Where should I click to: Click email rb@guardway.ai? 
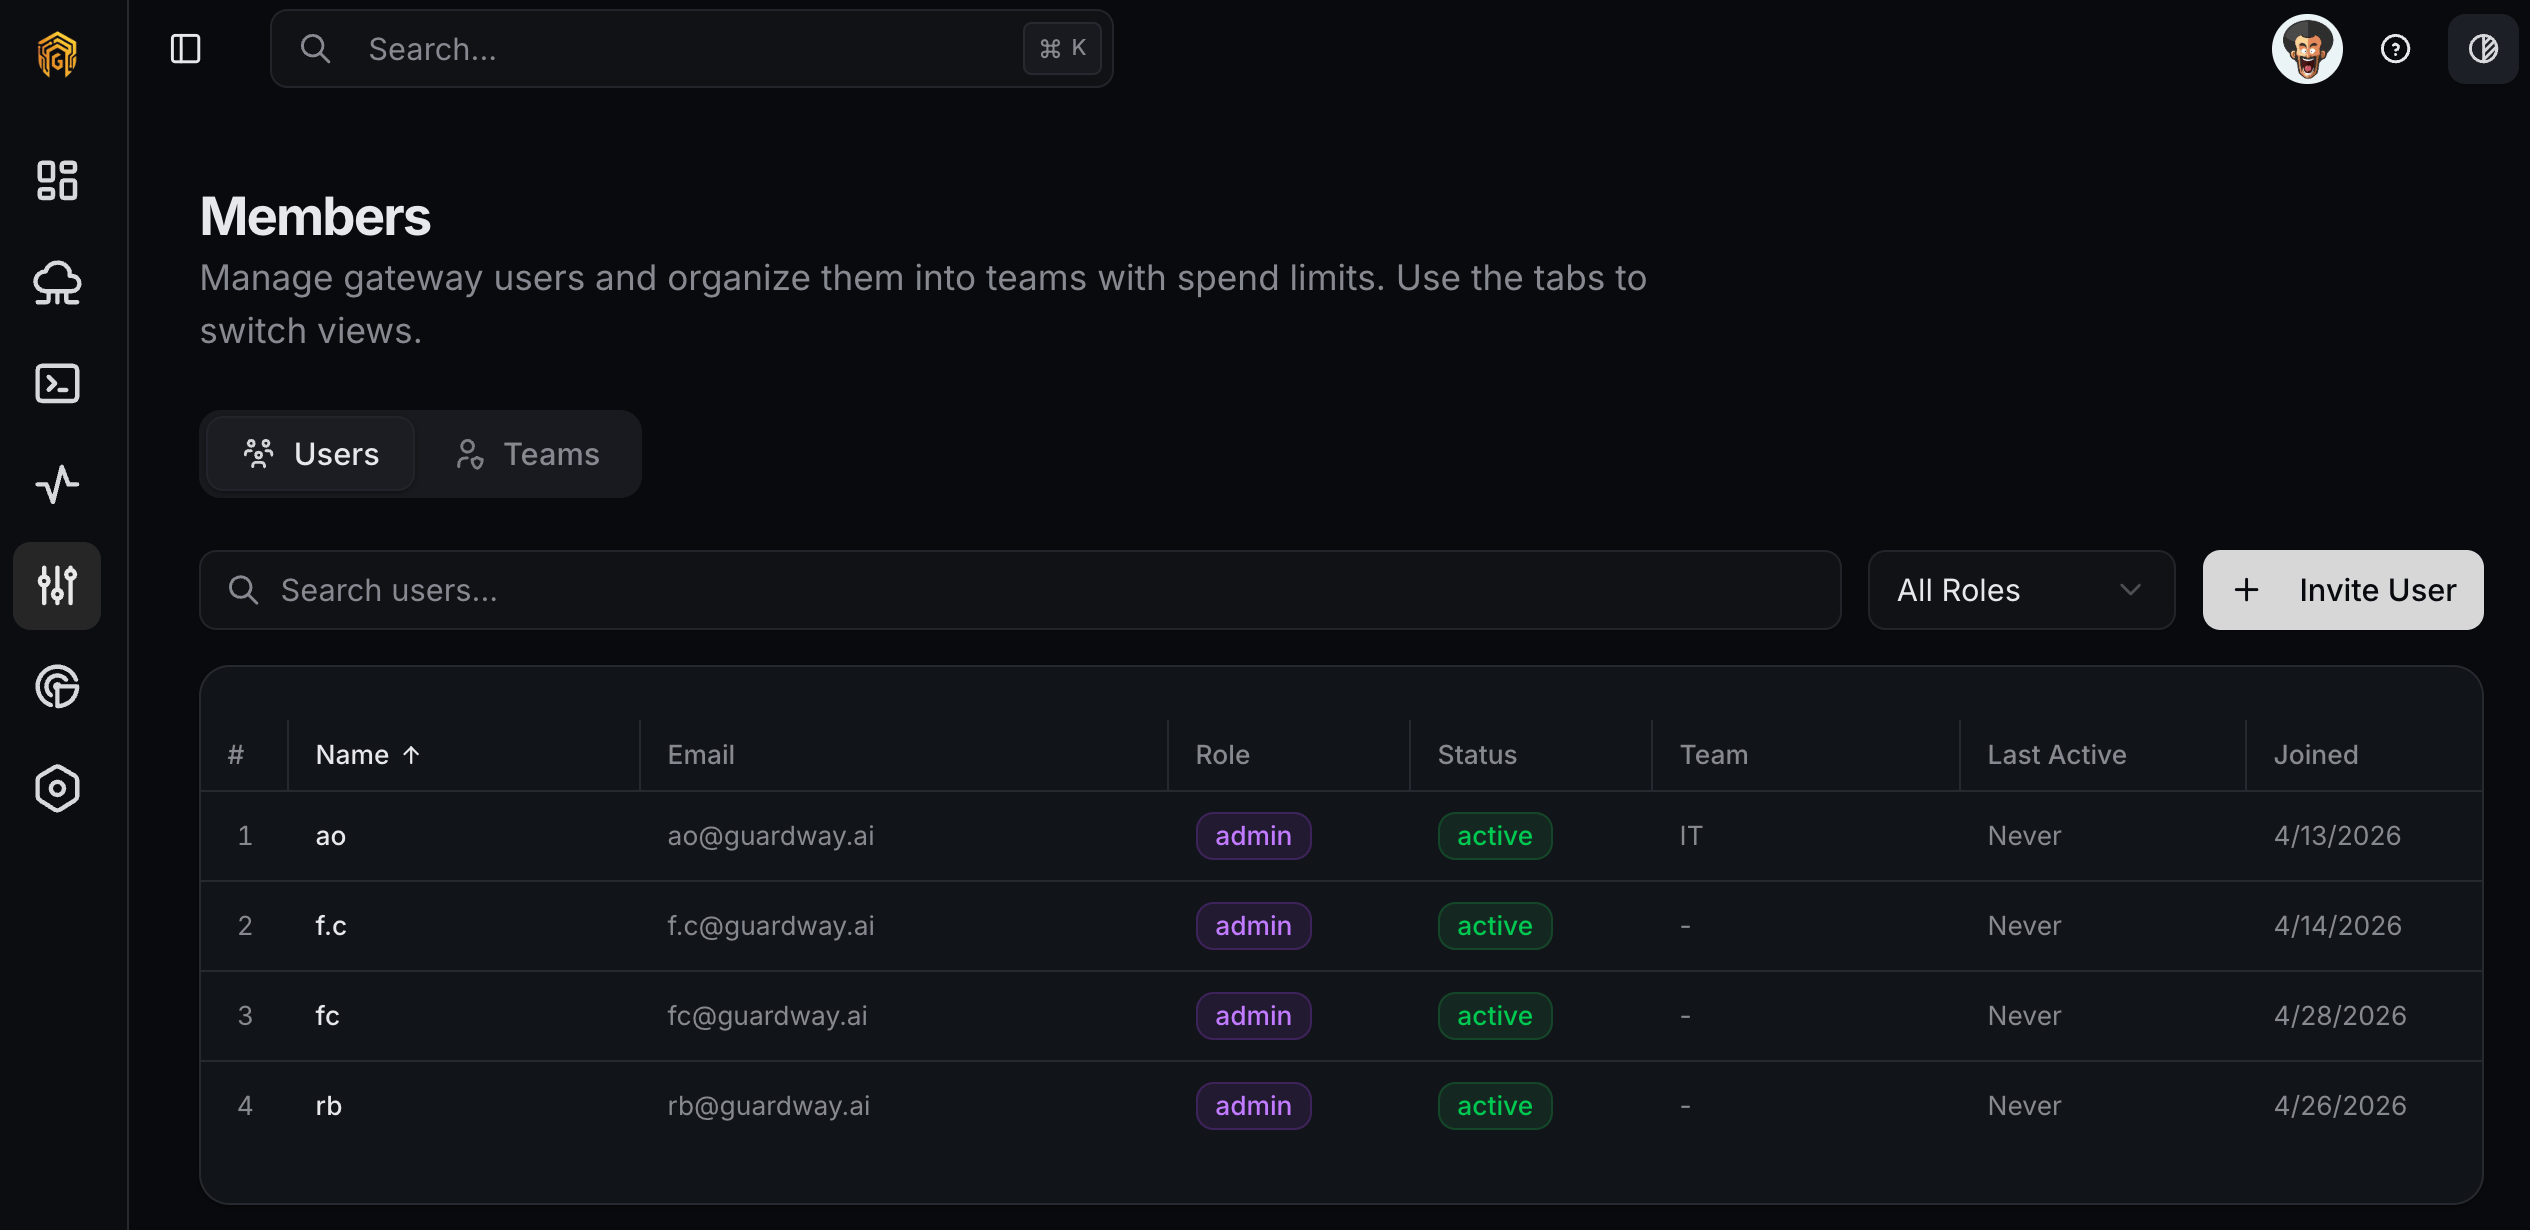pyautogui.click(x=768, y=1106)
